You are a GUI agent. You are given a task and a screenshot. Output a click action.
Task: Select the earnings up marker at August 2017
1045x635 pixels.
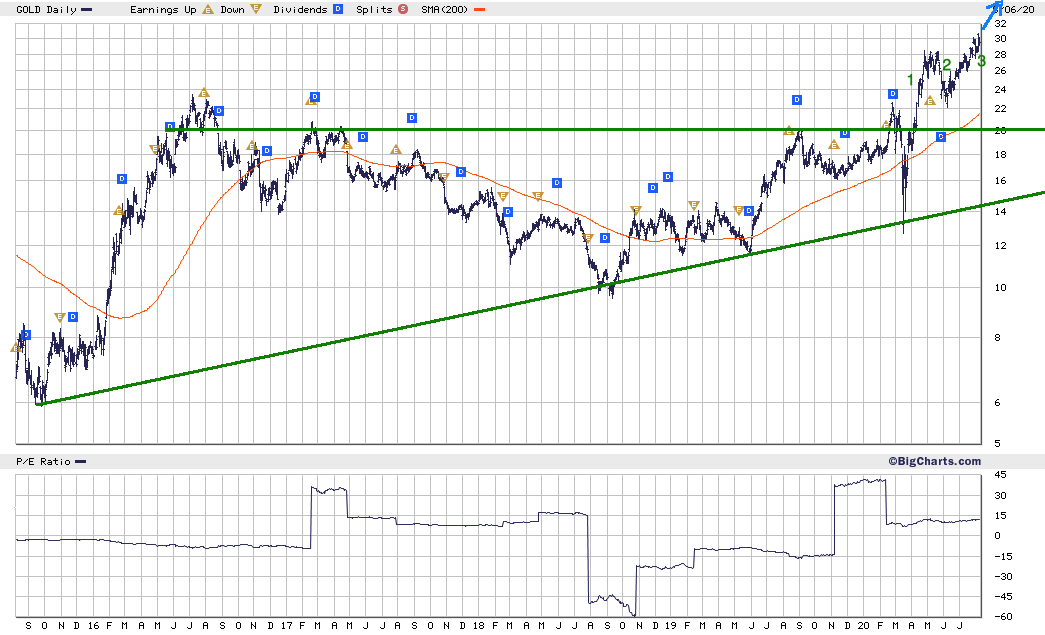click(396, 150)
